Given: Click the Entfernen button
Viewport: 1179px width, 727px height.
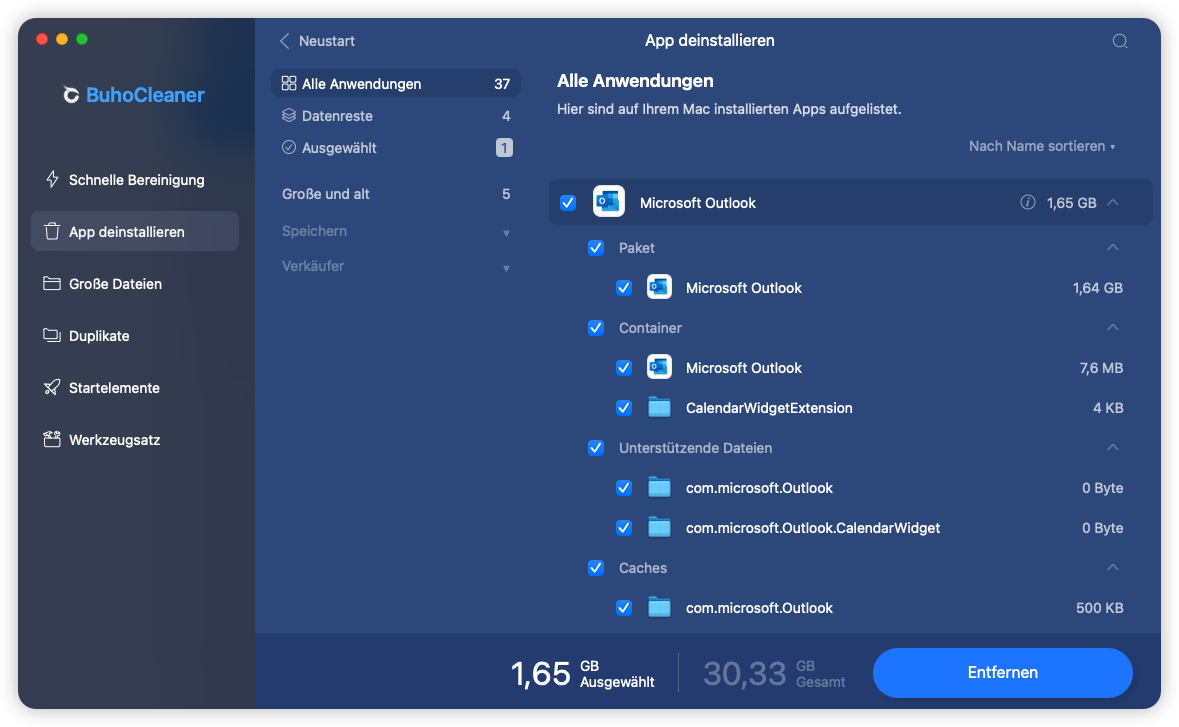Looking at the screenshot, I should pos(1002,672).
